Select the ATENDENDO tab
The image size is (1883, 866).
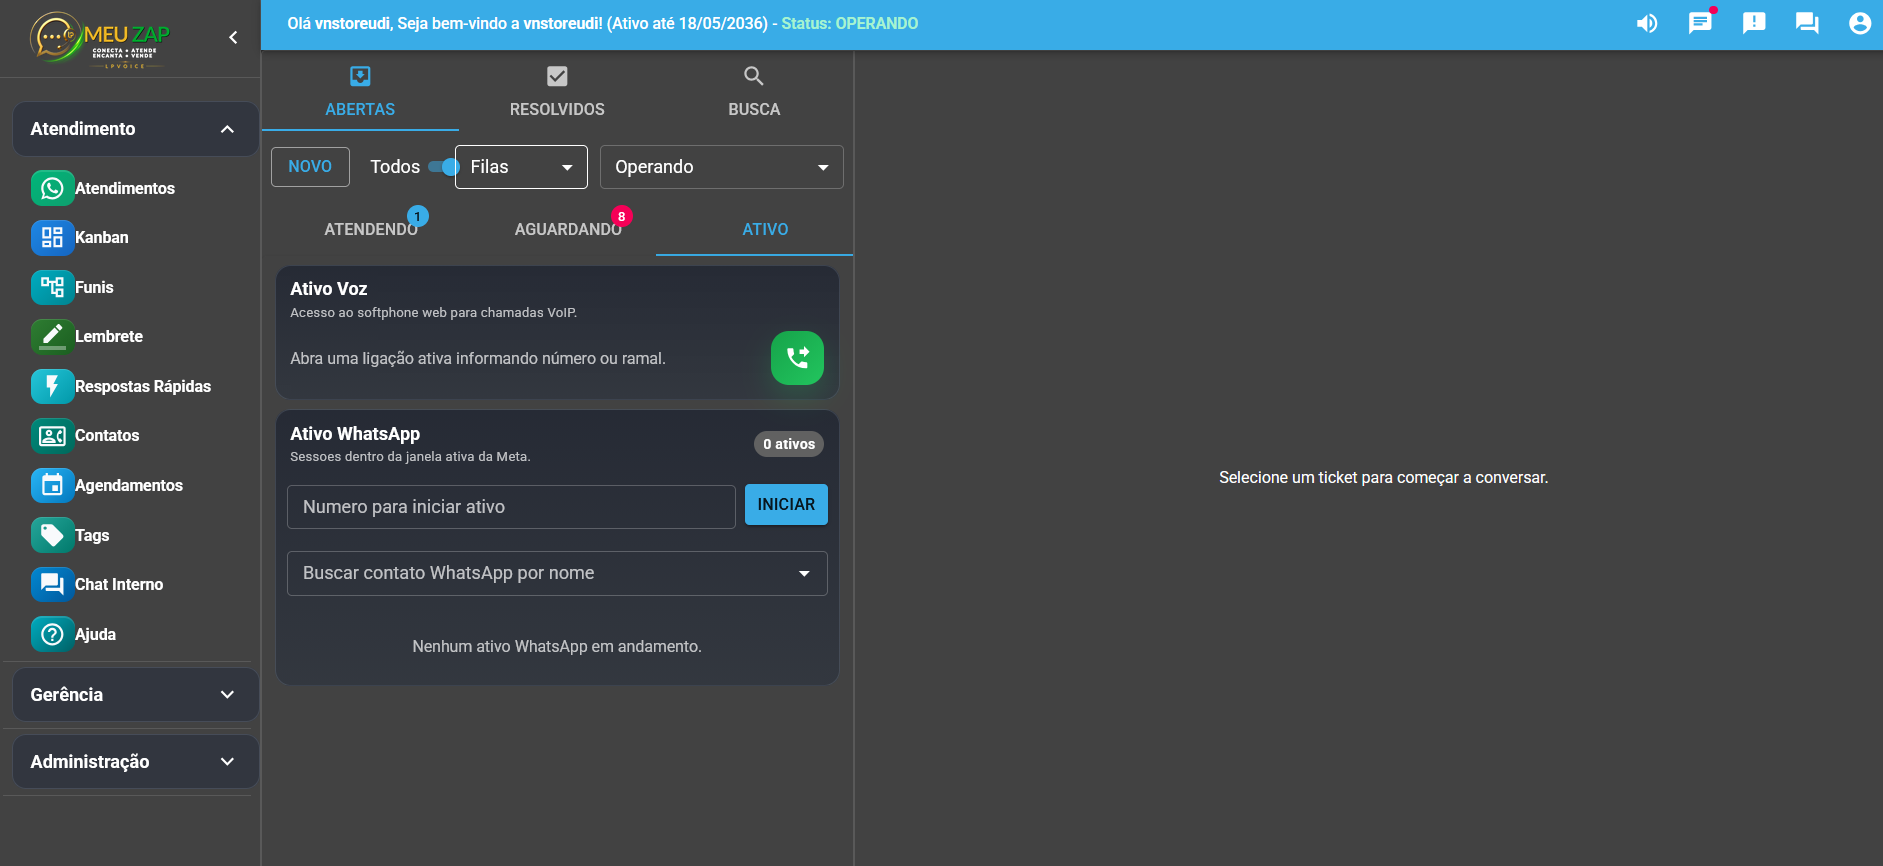coord(371,229)
